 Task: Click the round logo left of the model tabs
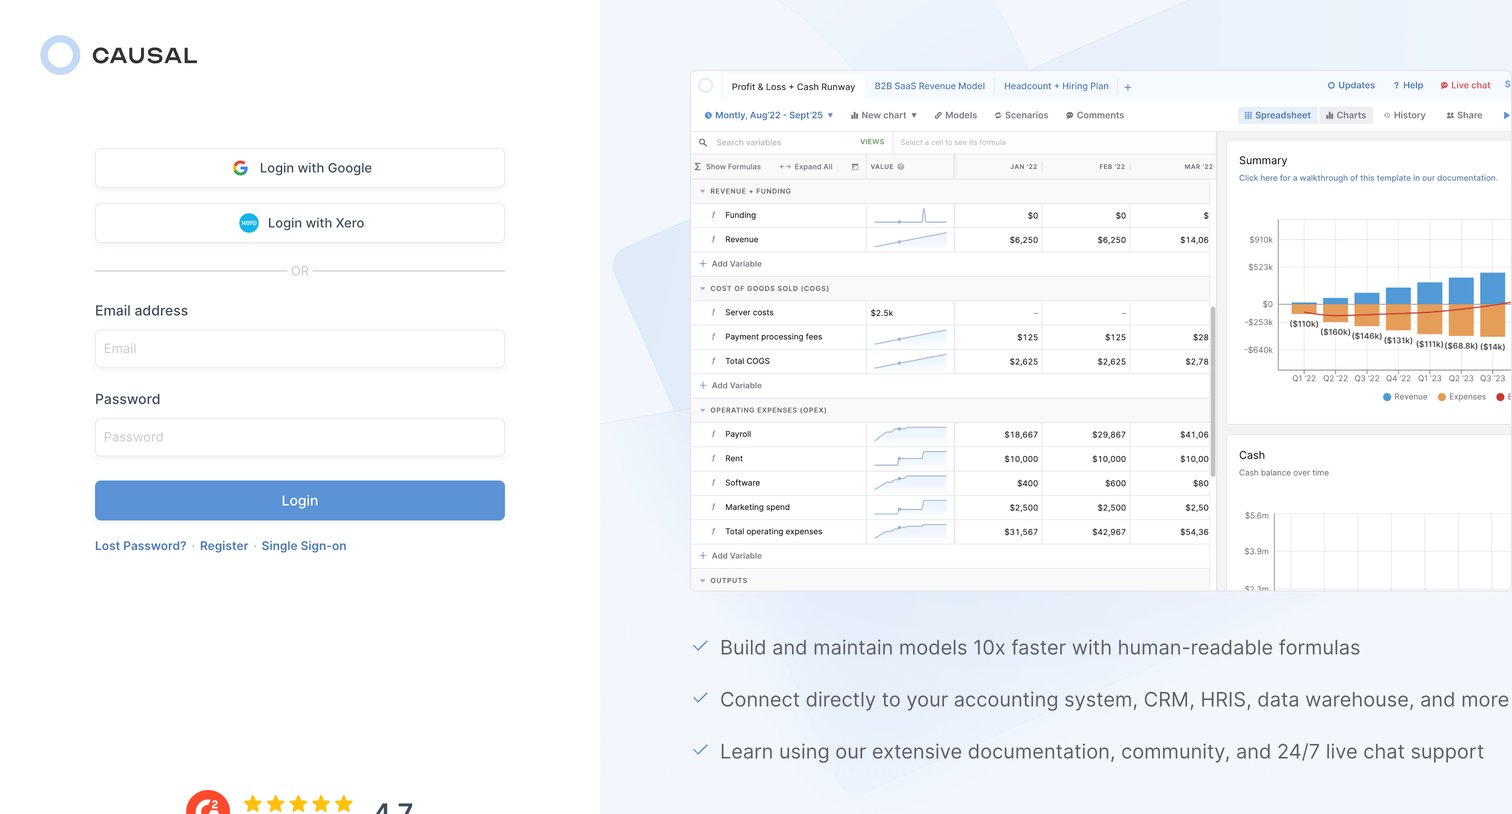[x=706, y=86]
